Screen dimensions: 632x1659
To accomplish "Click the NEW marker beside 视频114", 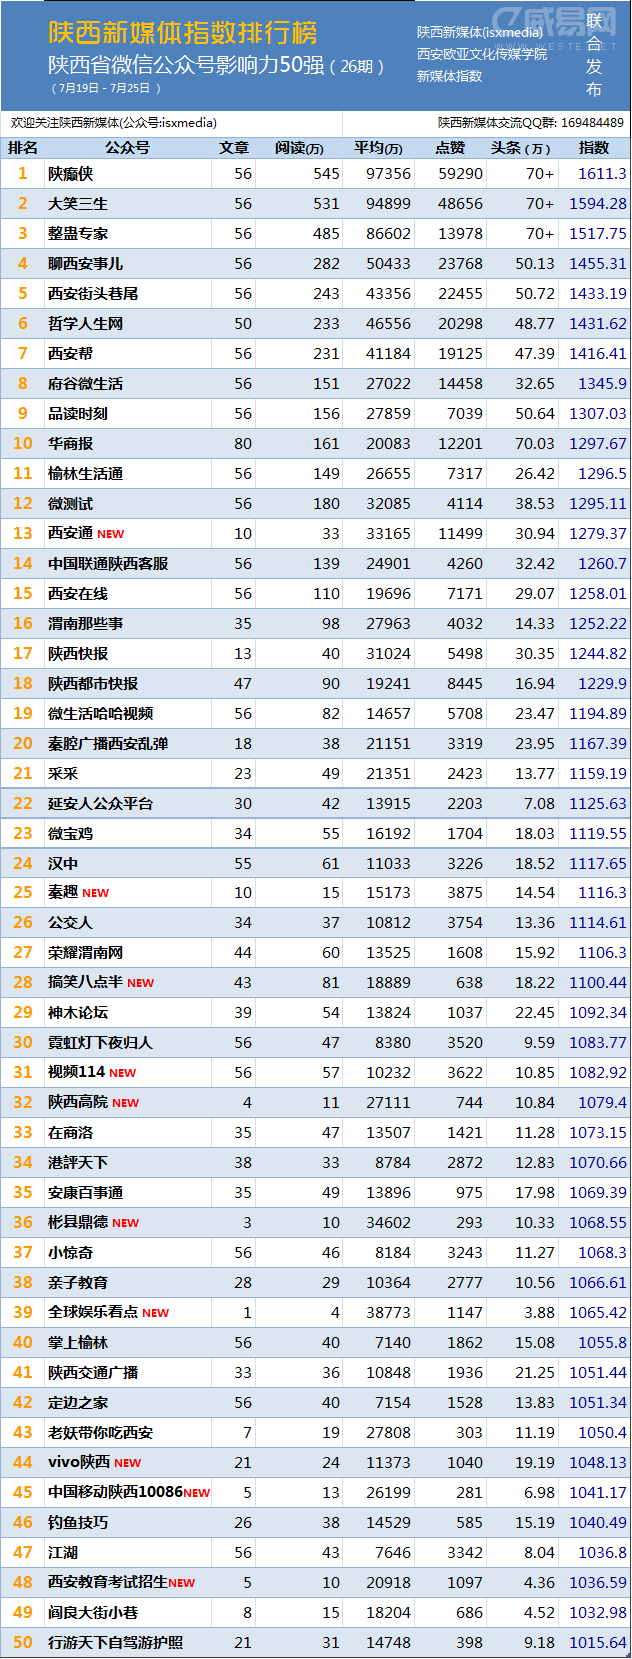I will tap(122, 1073).
